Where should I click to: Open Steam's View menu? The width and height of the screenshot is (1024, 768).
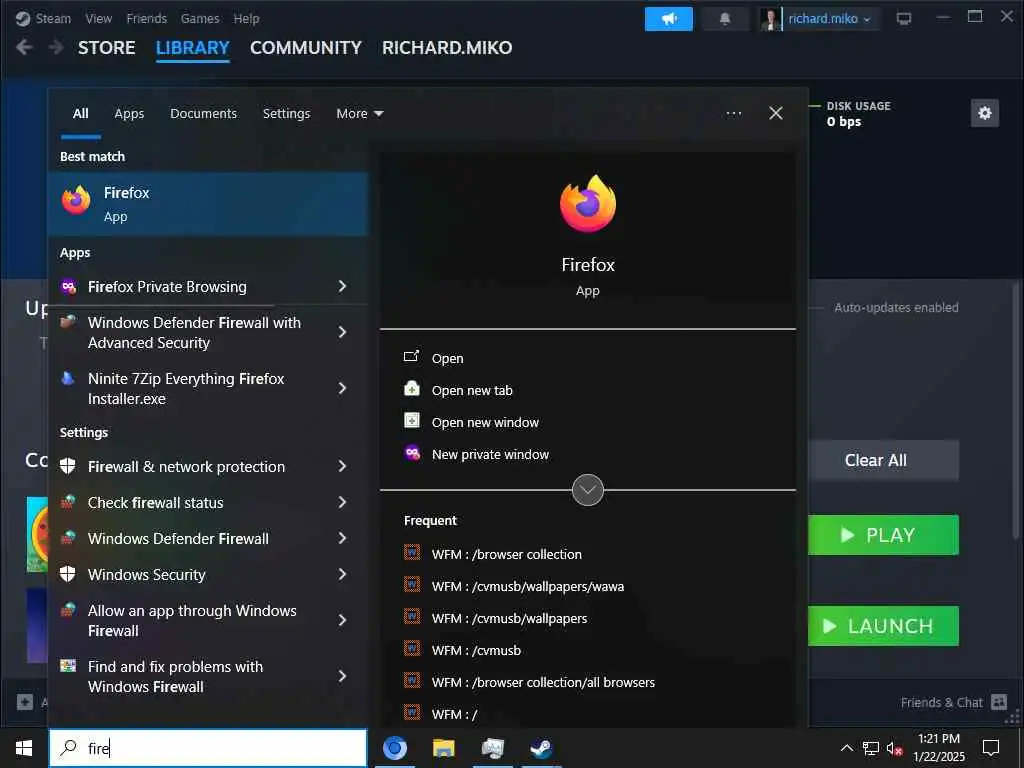pyautogui.click(x=99, y=18)
